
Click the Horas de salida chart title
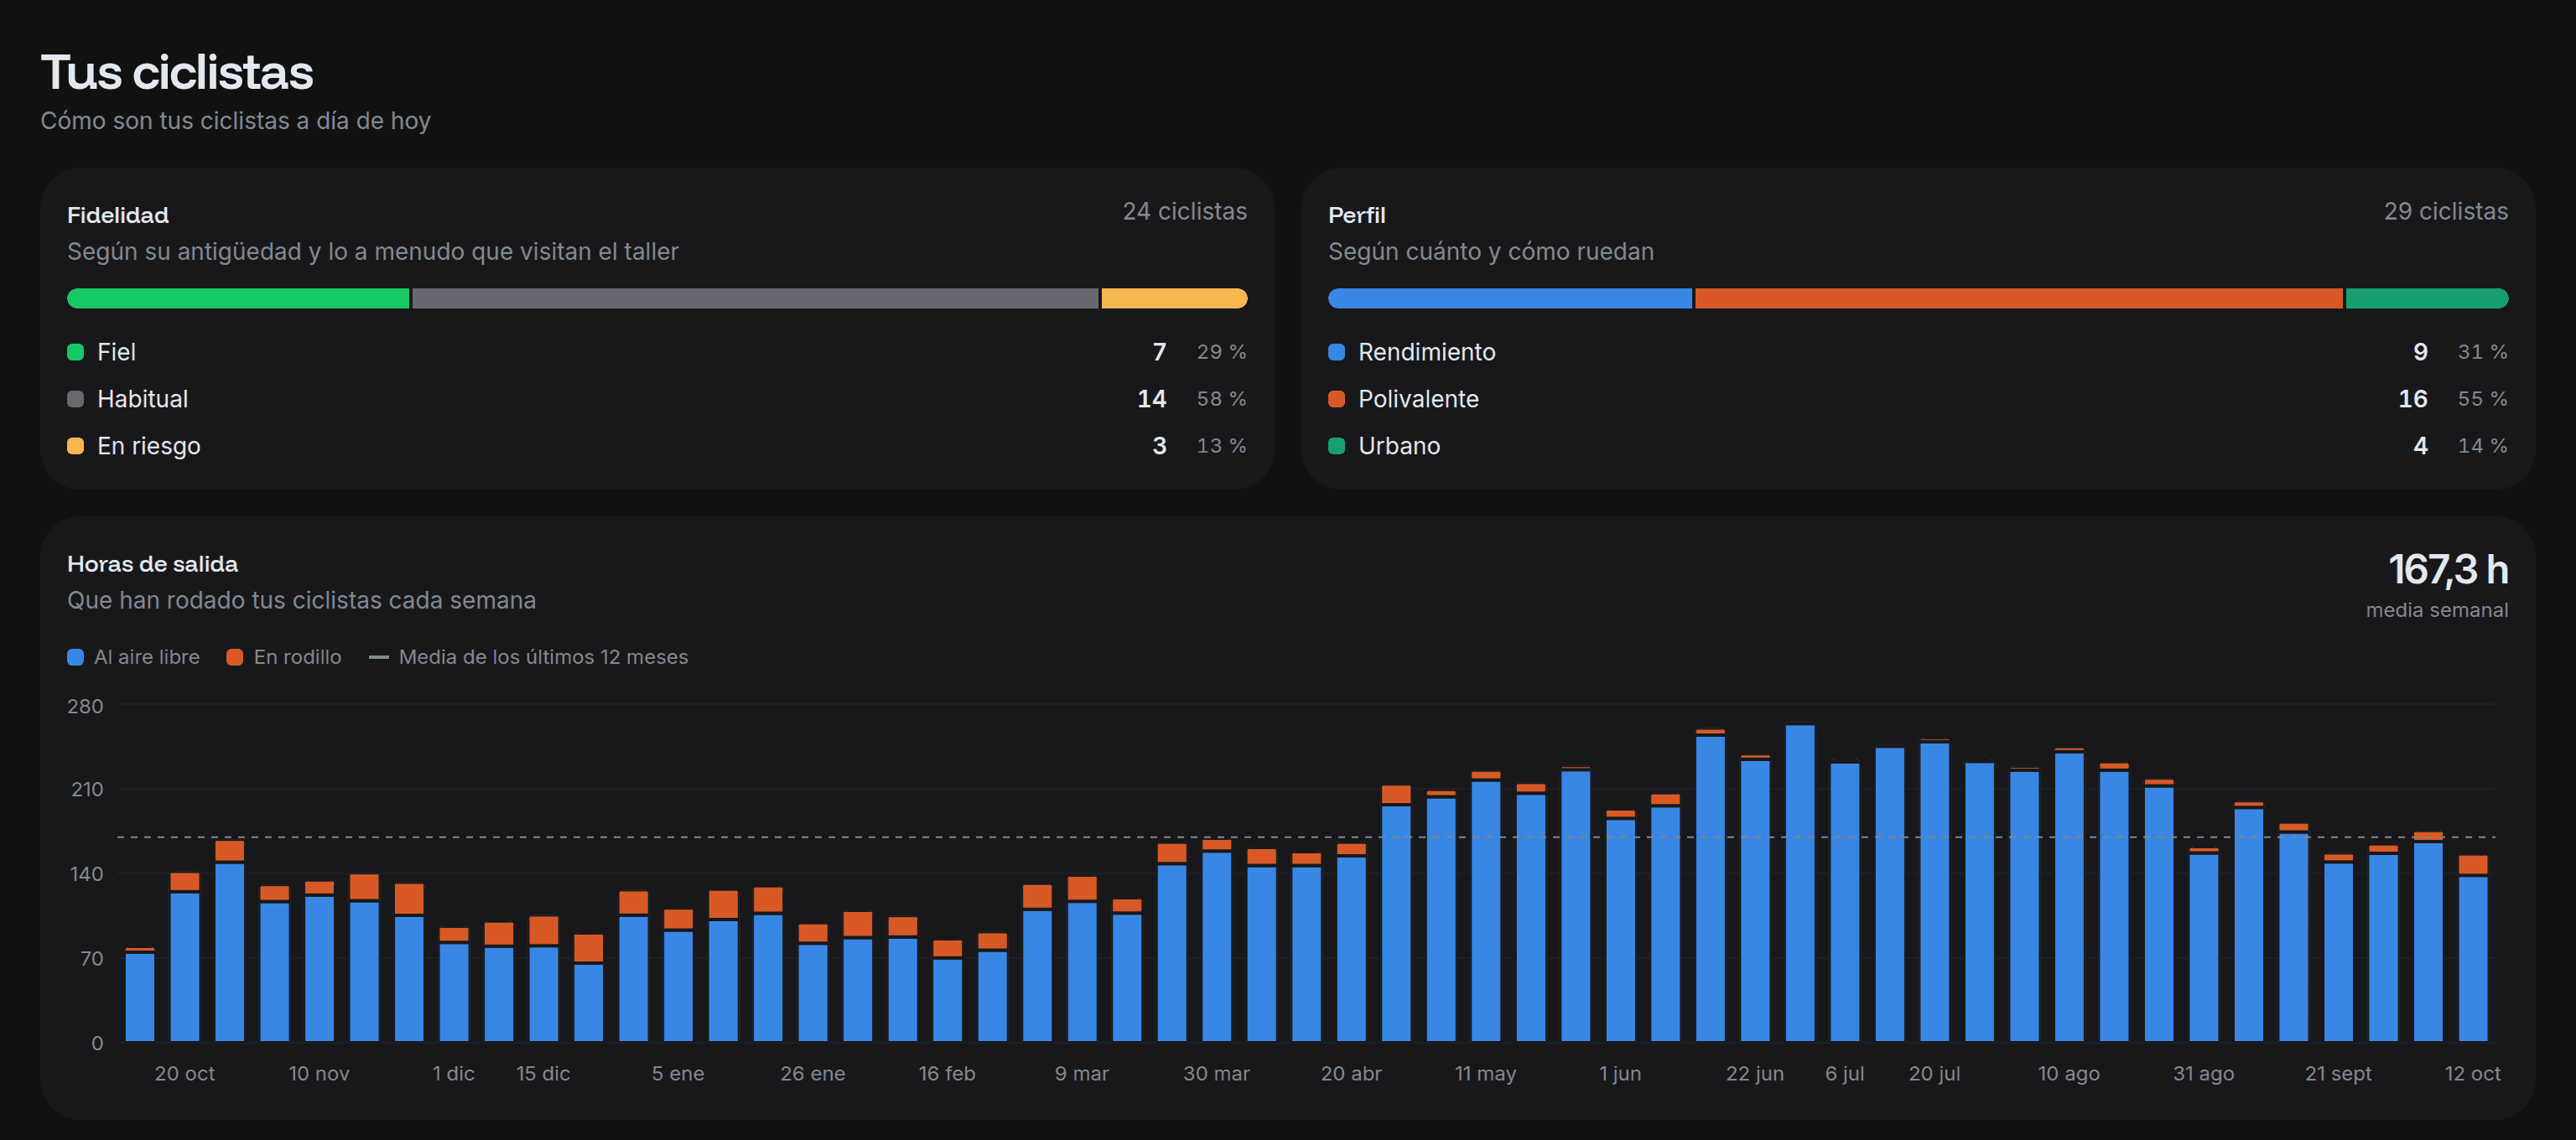pos(152,564)
